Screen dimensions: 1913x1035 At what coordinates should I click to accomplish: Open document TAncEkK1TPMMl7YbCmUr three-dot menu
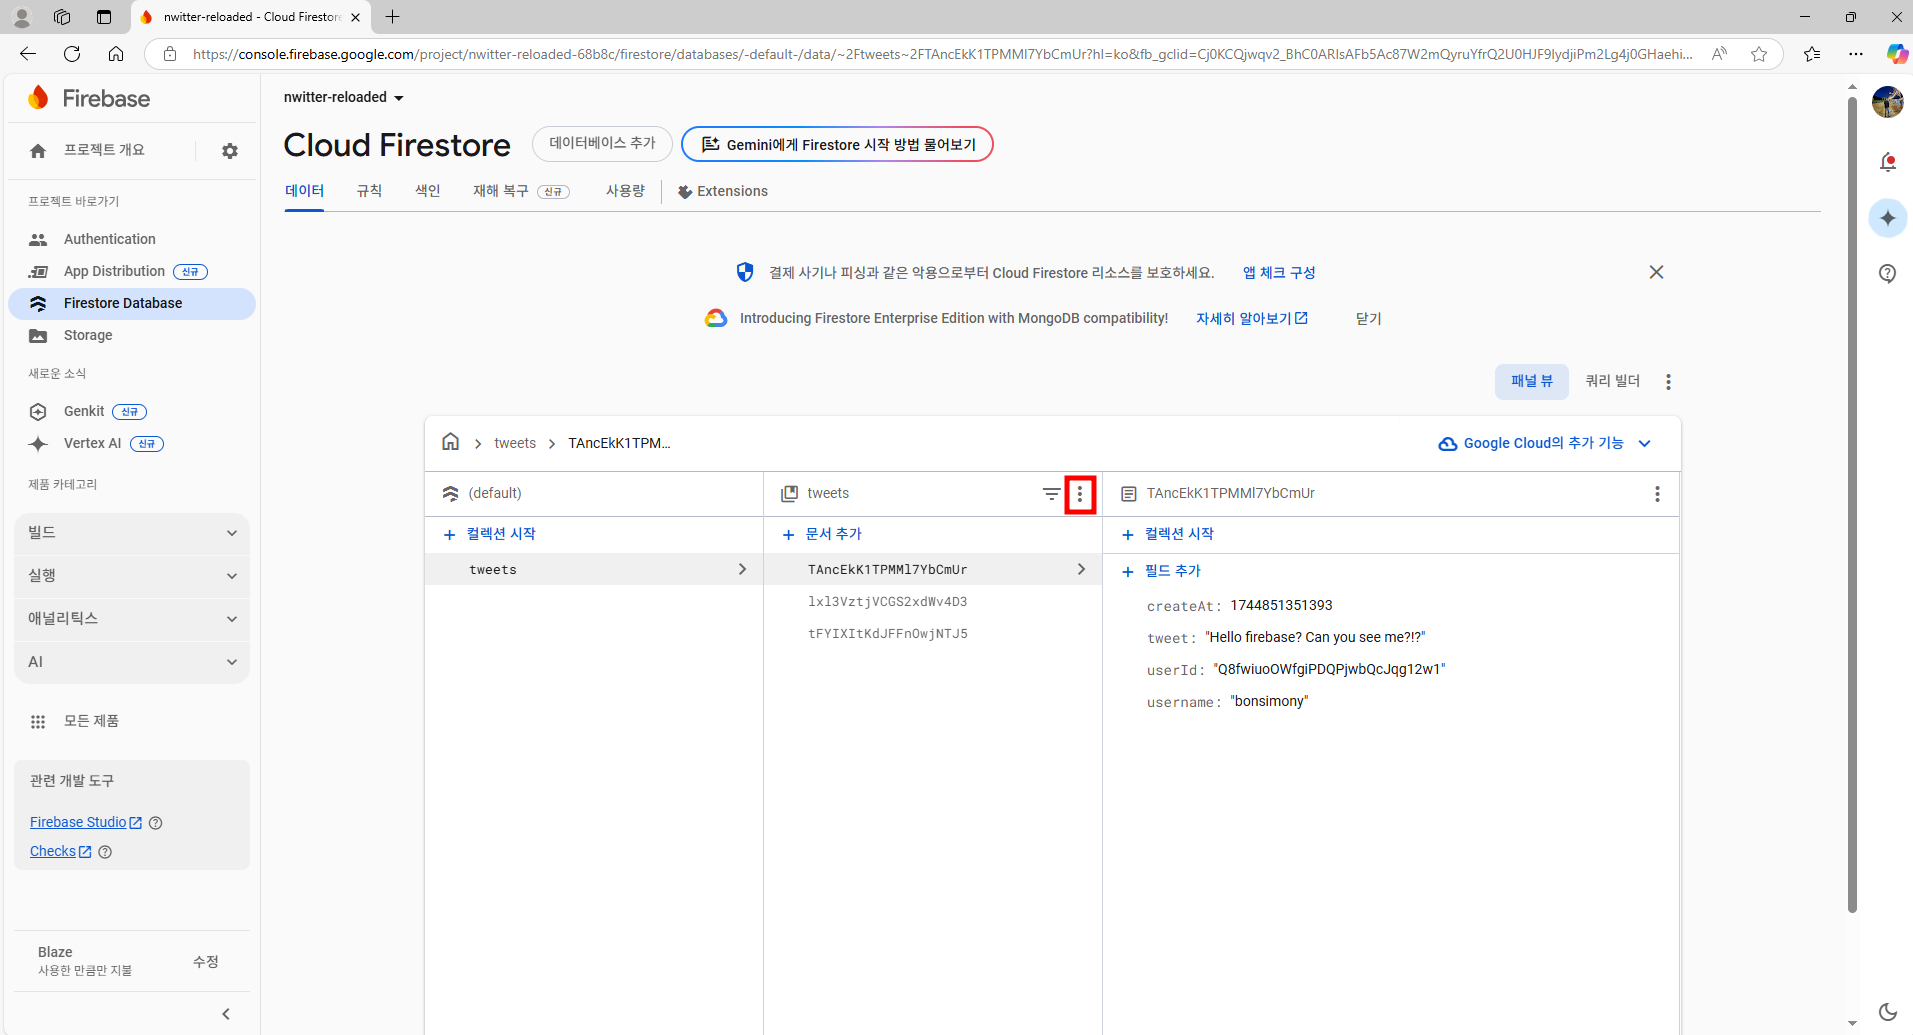[1657, 494]
